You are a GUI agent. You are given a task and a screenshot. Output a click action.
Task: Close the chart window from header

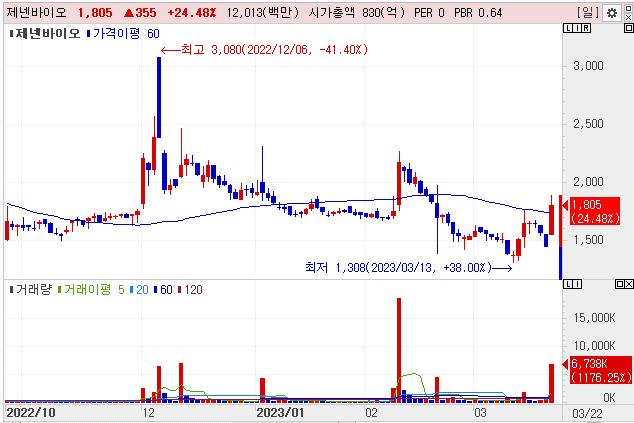pos(629,17)
